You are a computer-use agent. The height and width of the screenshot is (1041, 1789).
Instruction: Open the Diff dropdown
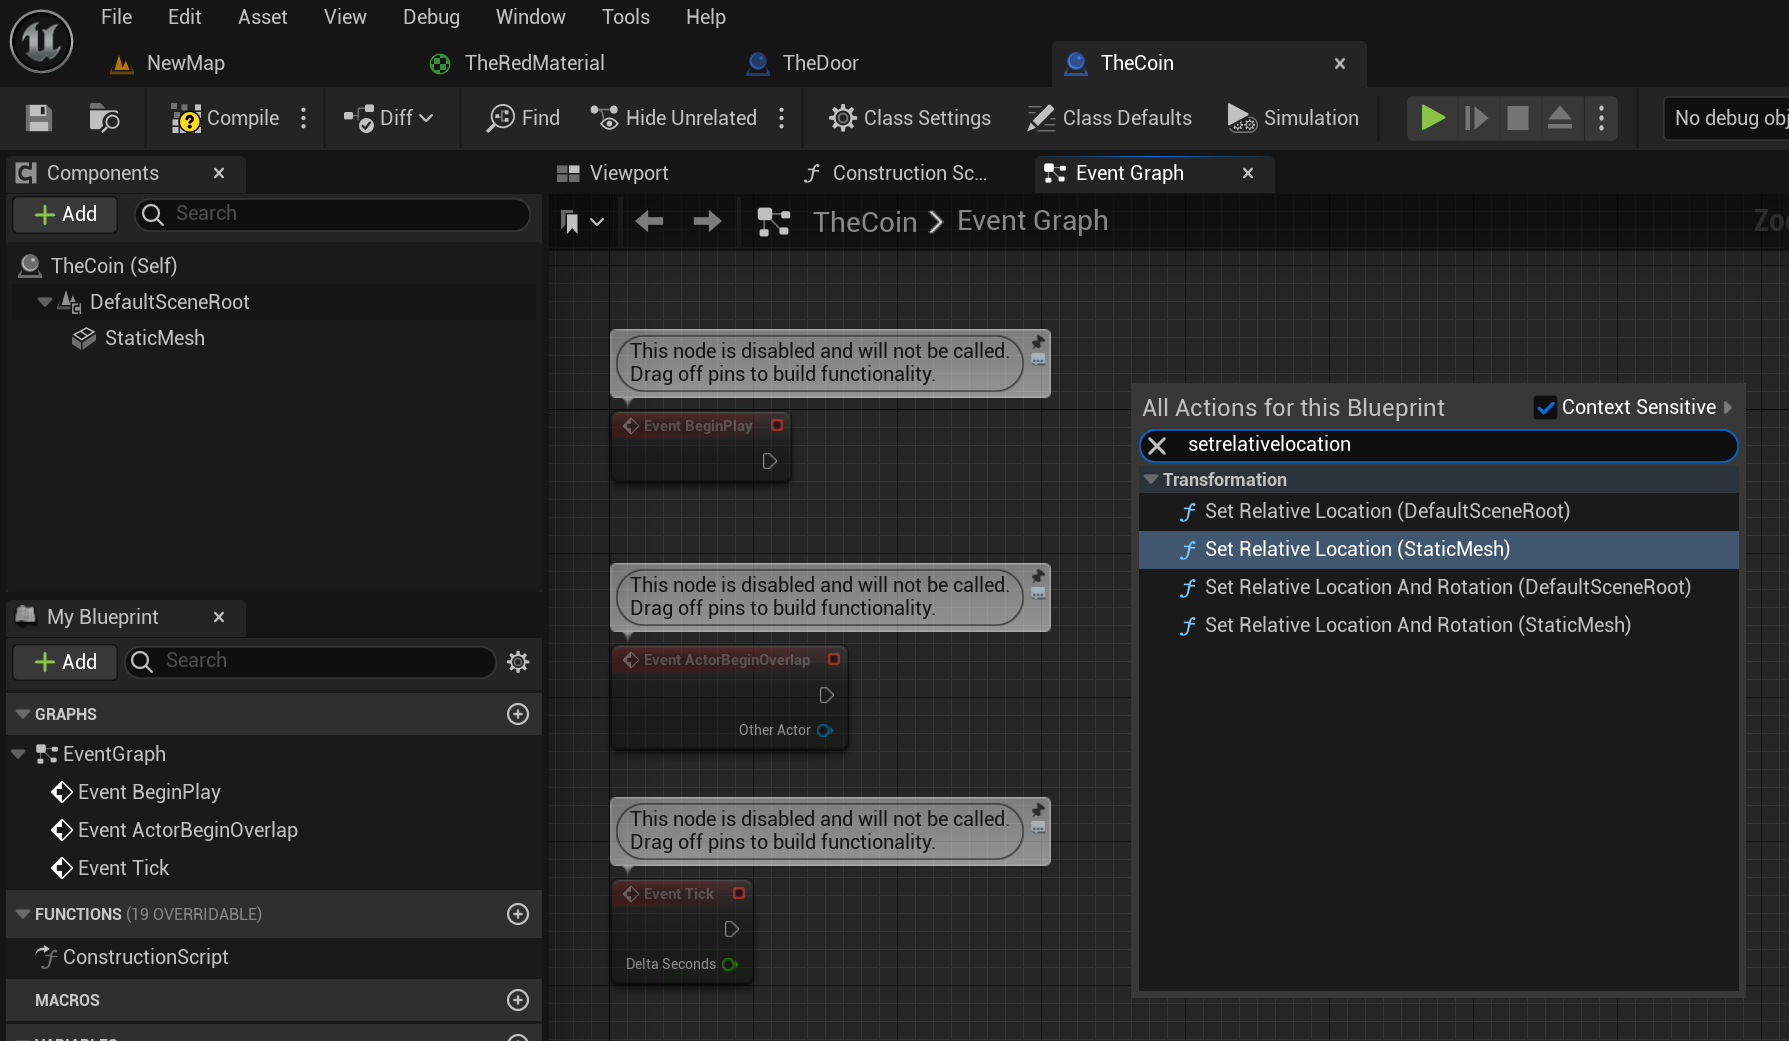(389, 118)
